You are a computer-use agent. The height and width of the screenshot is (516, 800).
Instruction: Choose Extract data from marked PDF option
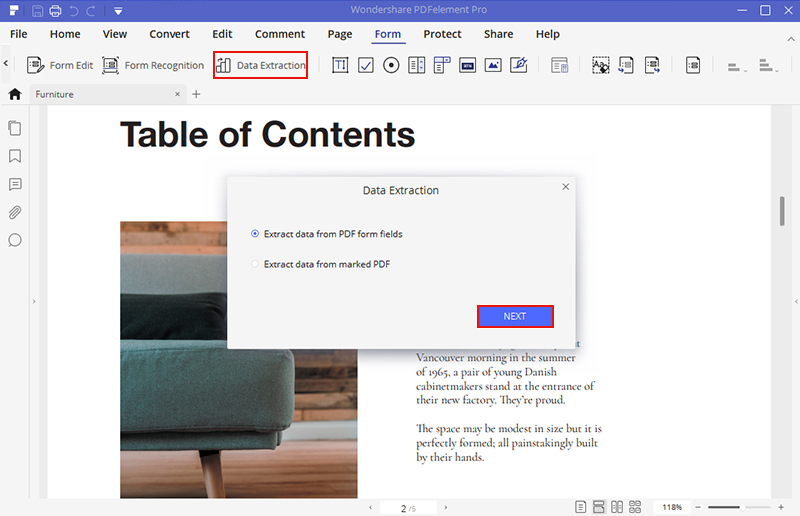[x=255, y=264]
